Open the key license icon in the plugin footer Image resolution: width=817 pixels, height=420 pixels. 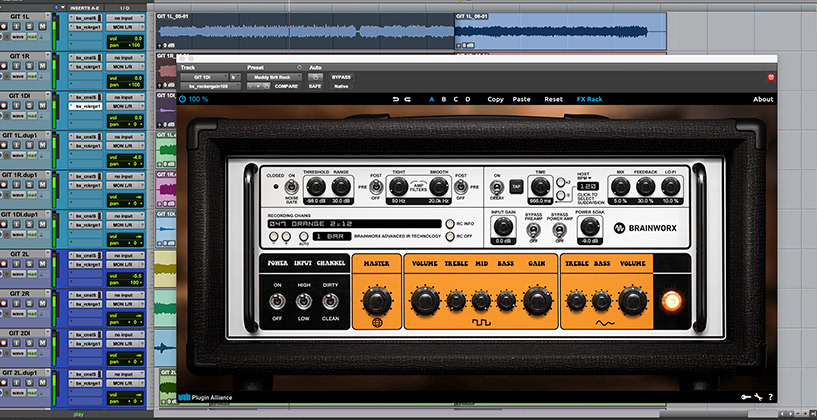[x=746, y=397]
